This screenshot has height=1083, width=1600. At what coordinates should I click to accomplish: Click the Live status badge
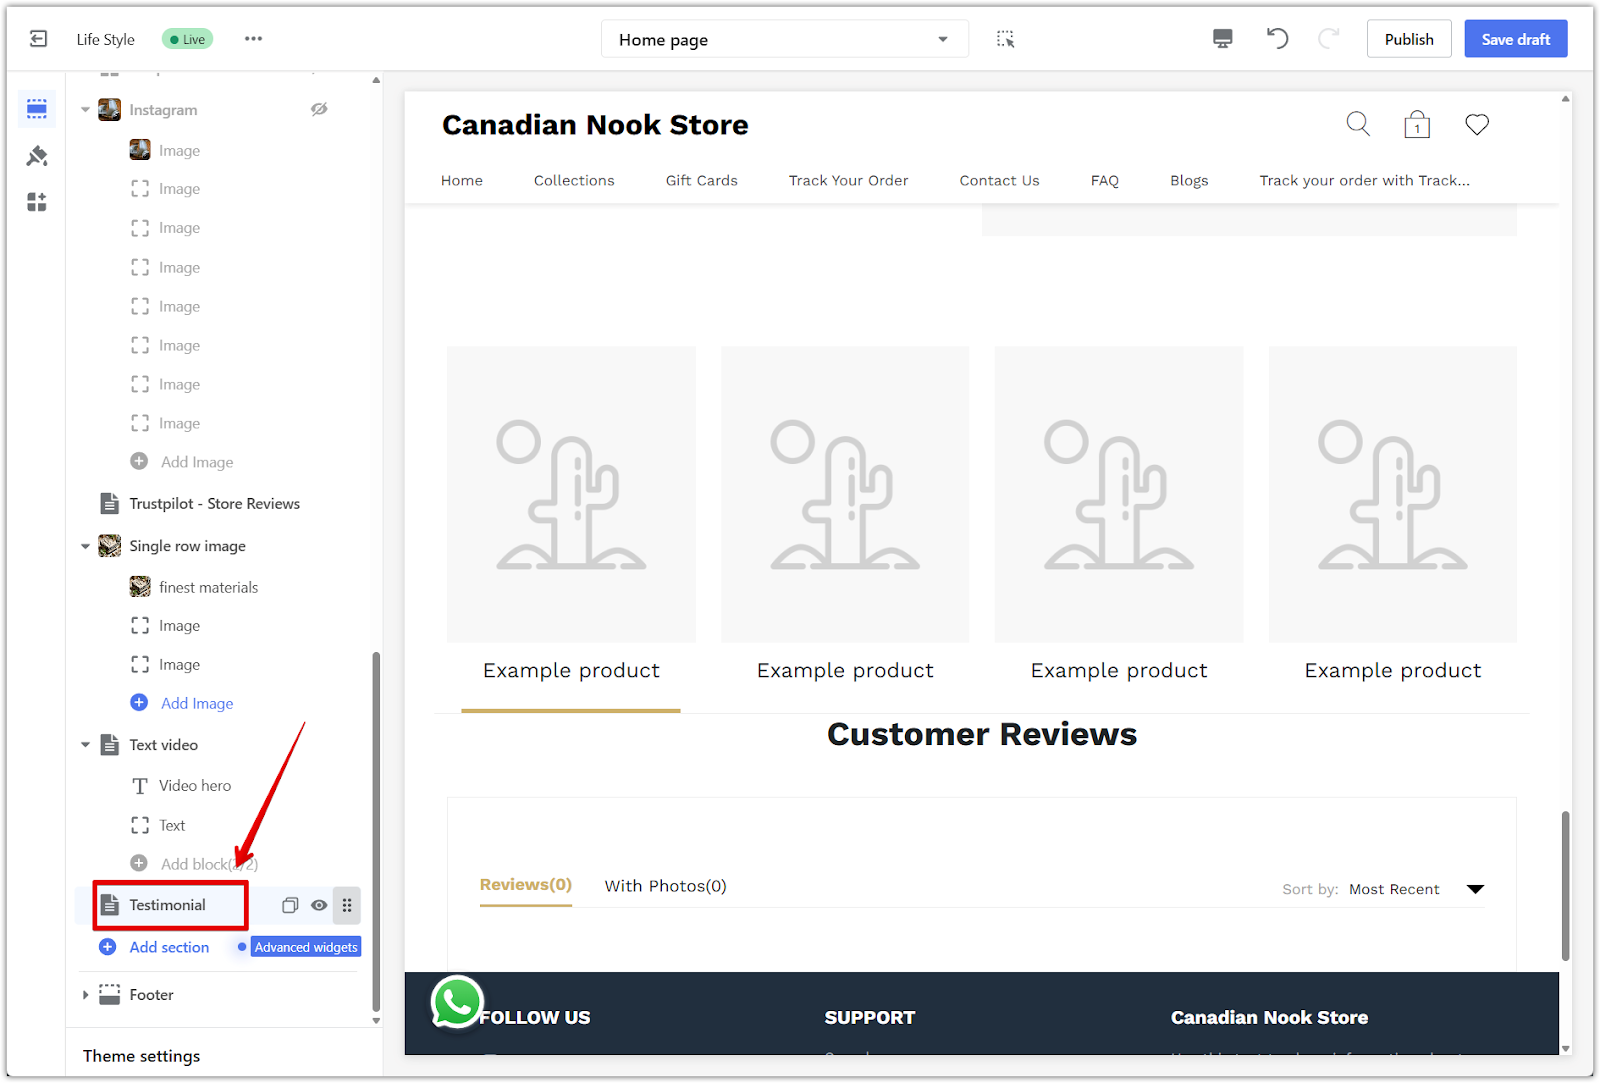click(188, 39)
